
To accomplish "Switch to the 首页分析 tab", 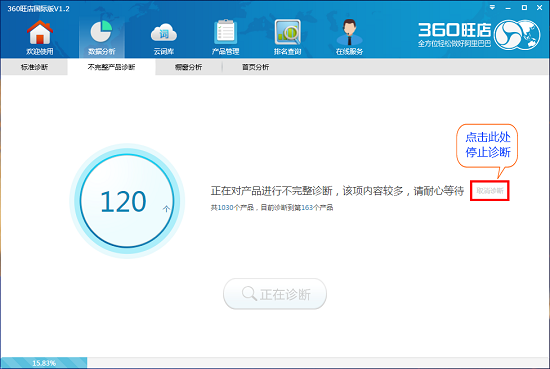I will tap(255, 67).
